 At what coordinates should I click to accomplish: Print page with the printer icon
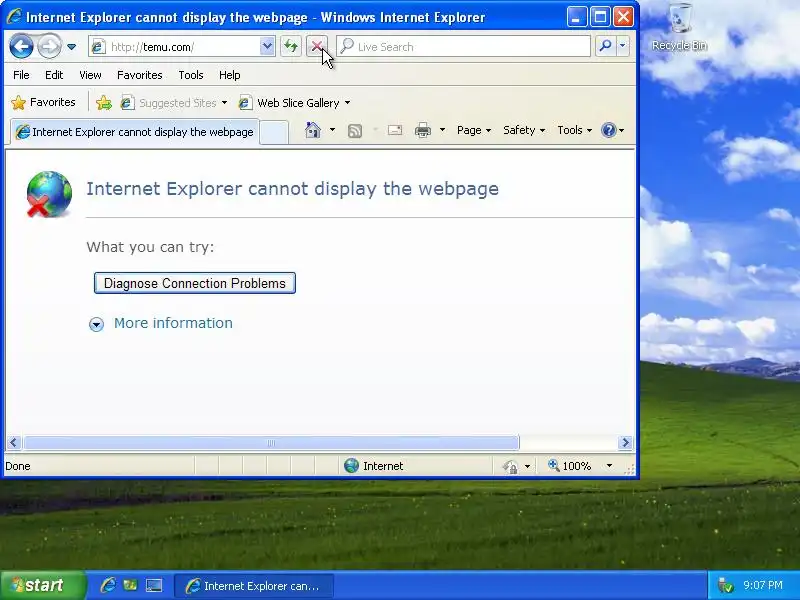(x=422, y=131)
